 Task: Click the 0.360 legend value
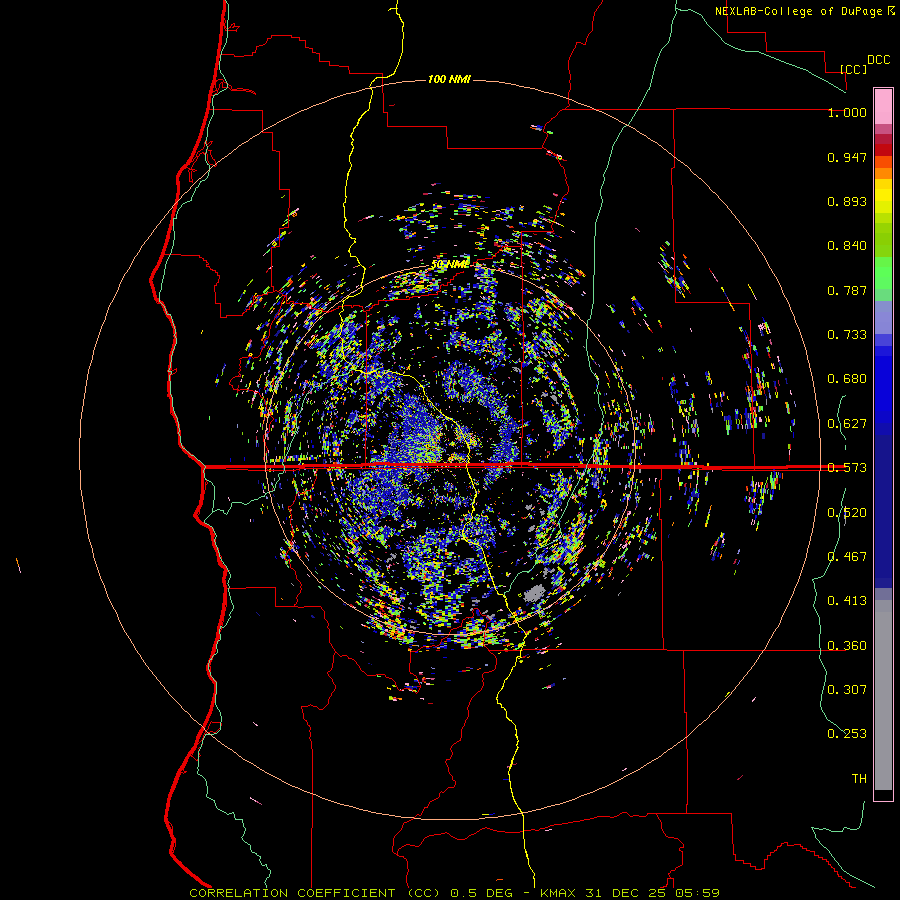(847, 646)
